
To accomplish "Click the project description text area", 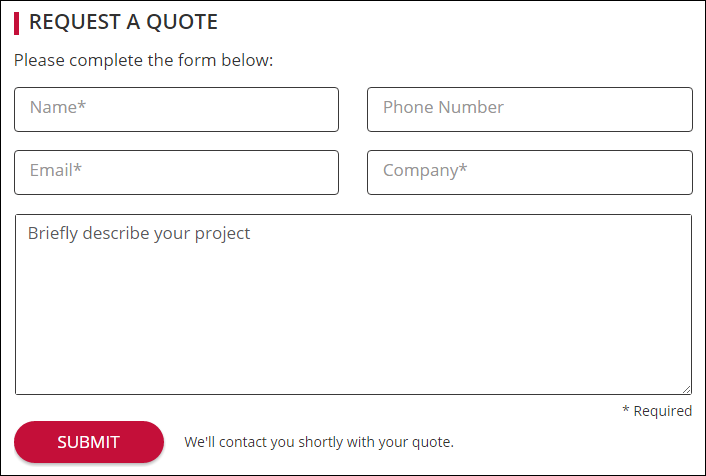I will (353, 310).
